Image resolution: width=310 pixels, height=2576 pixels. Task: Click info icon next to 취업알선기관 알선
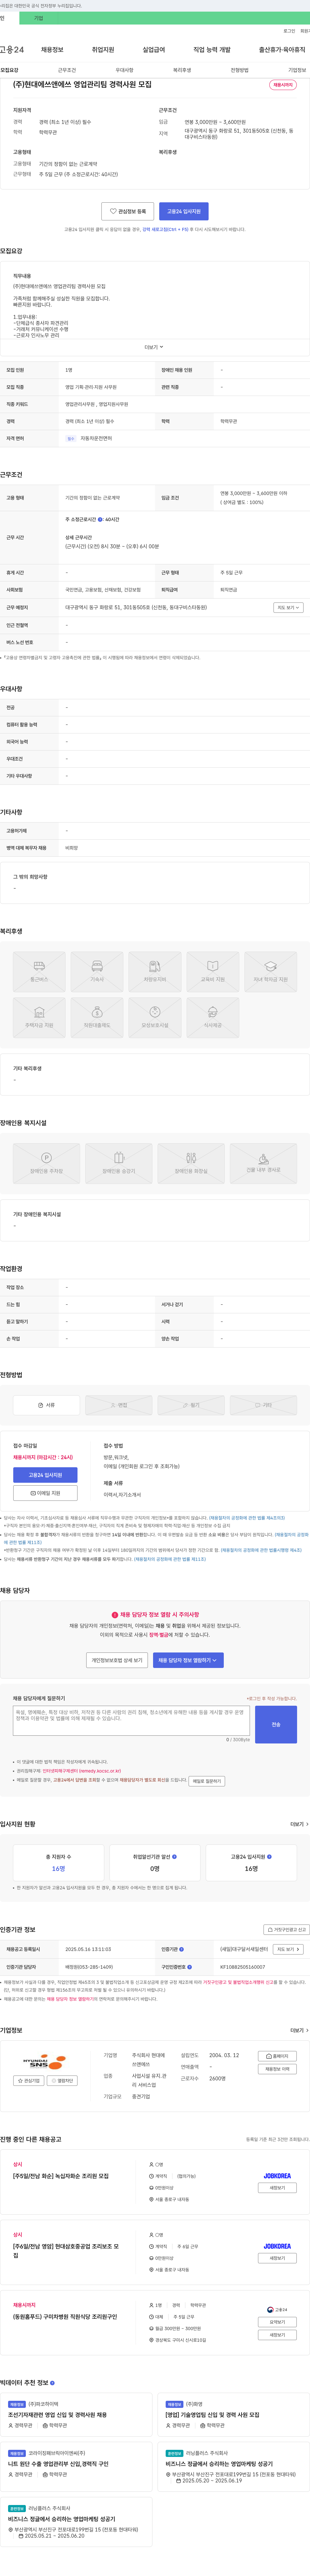pos(174,1857)
